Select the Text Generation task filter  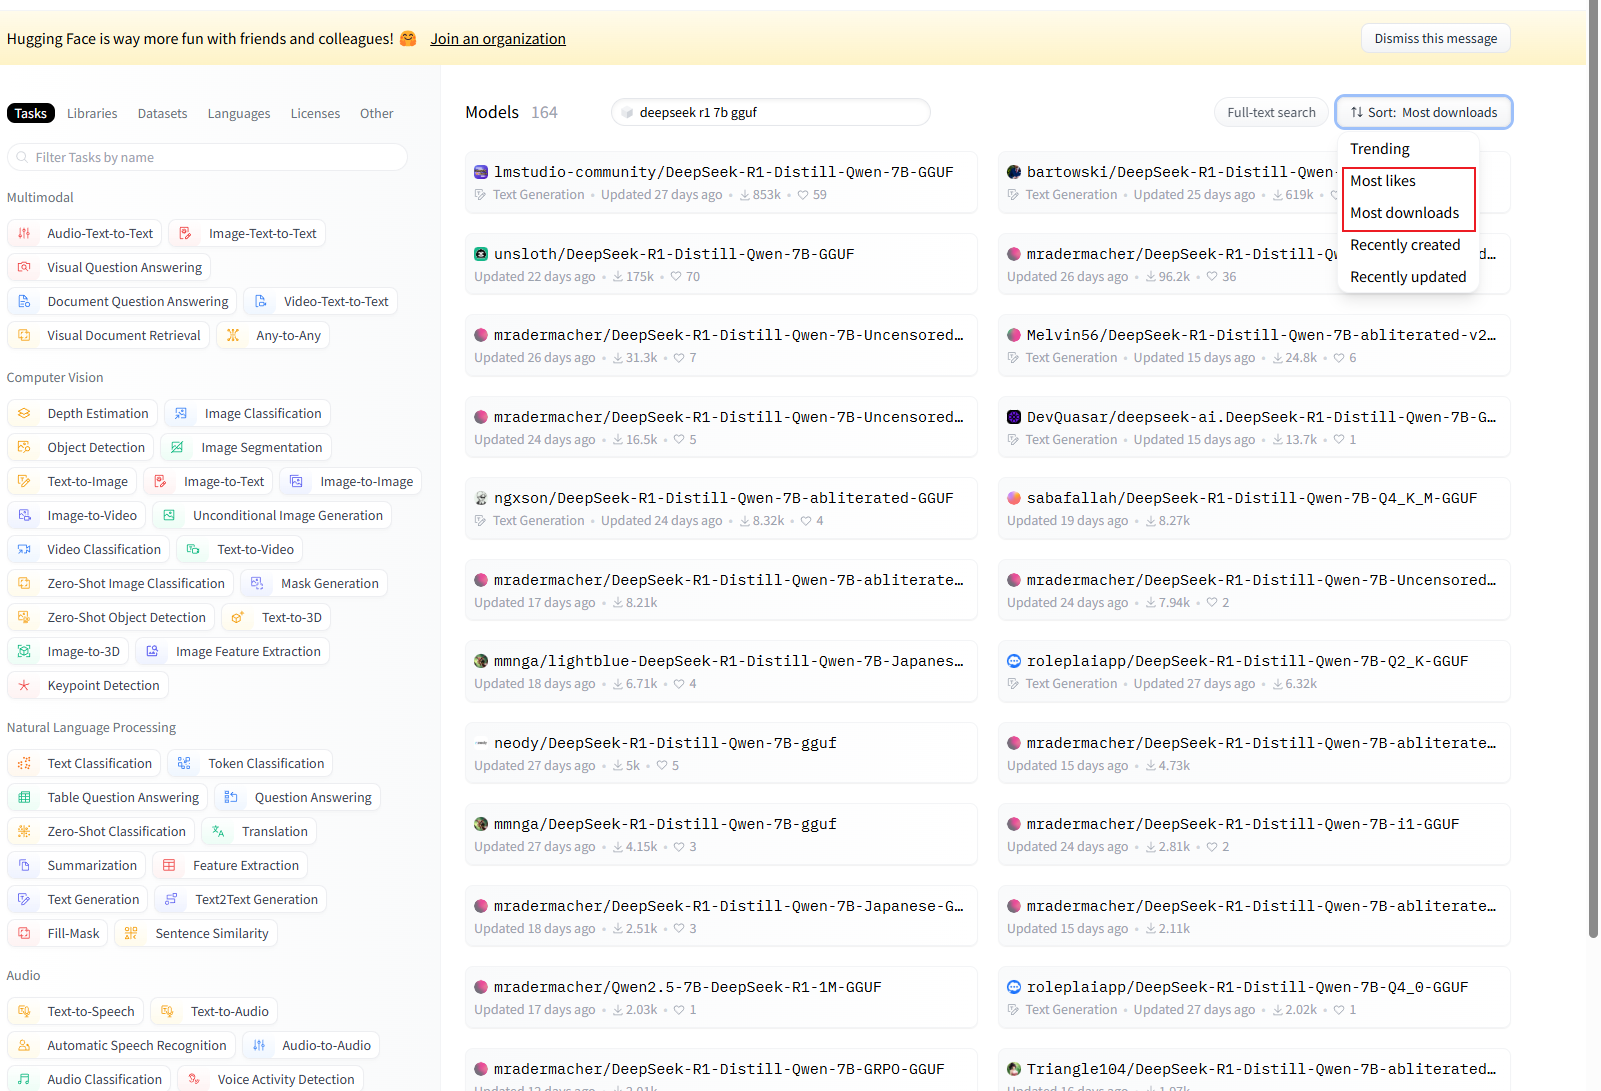pyautogui.click(x=78, y=899)
